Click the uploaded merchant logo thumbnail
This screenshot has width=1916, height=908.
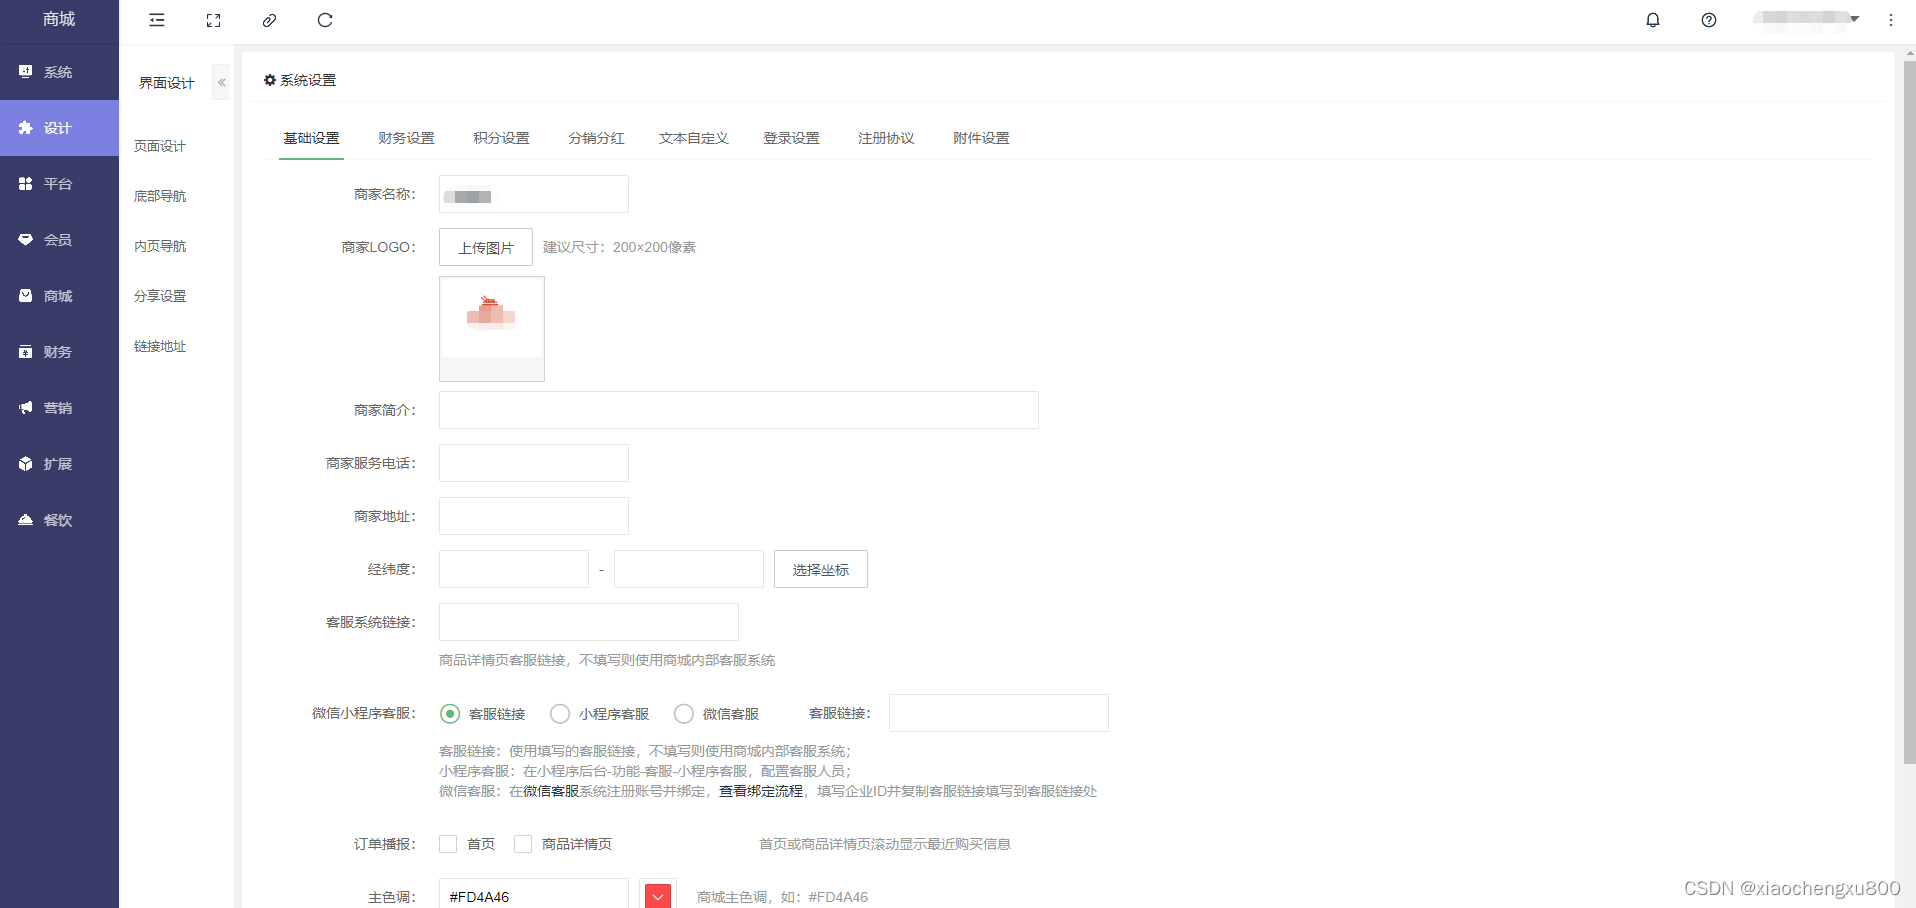[492, 329]
